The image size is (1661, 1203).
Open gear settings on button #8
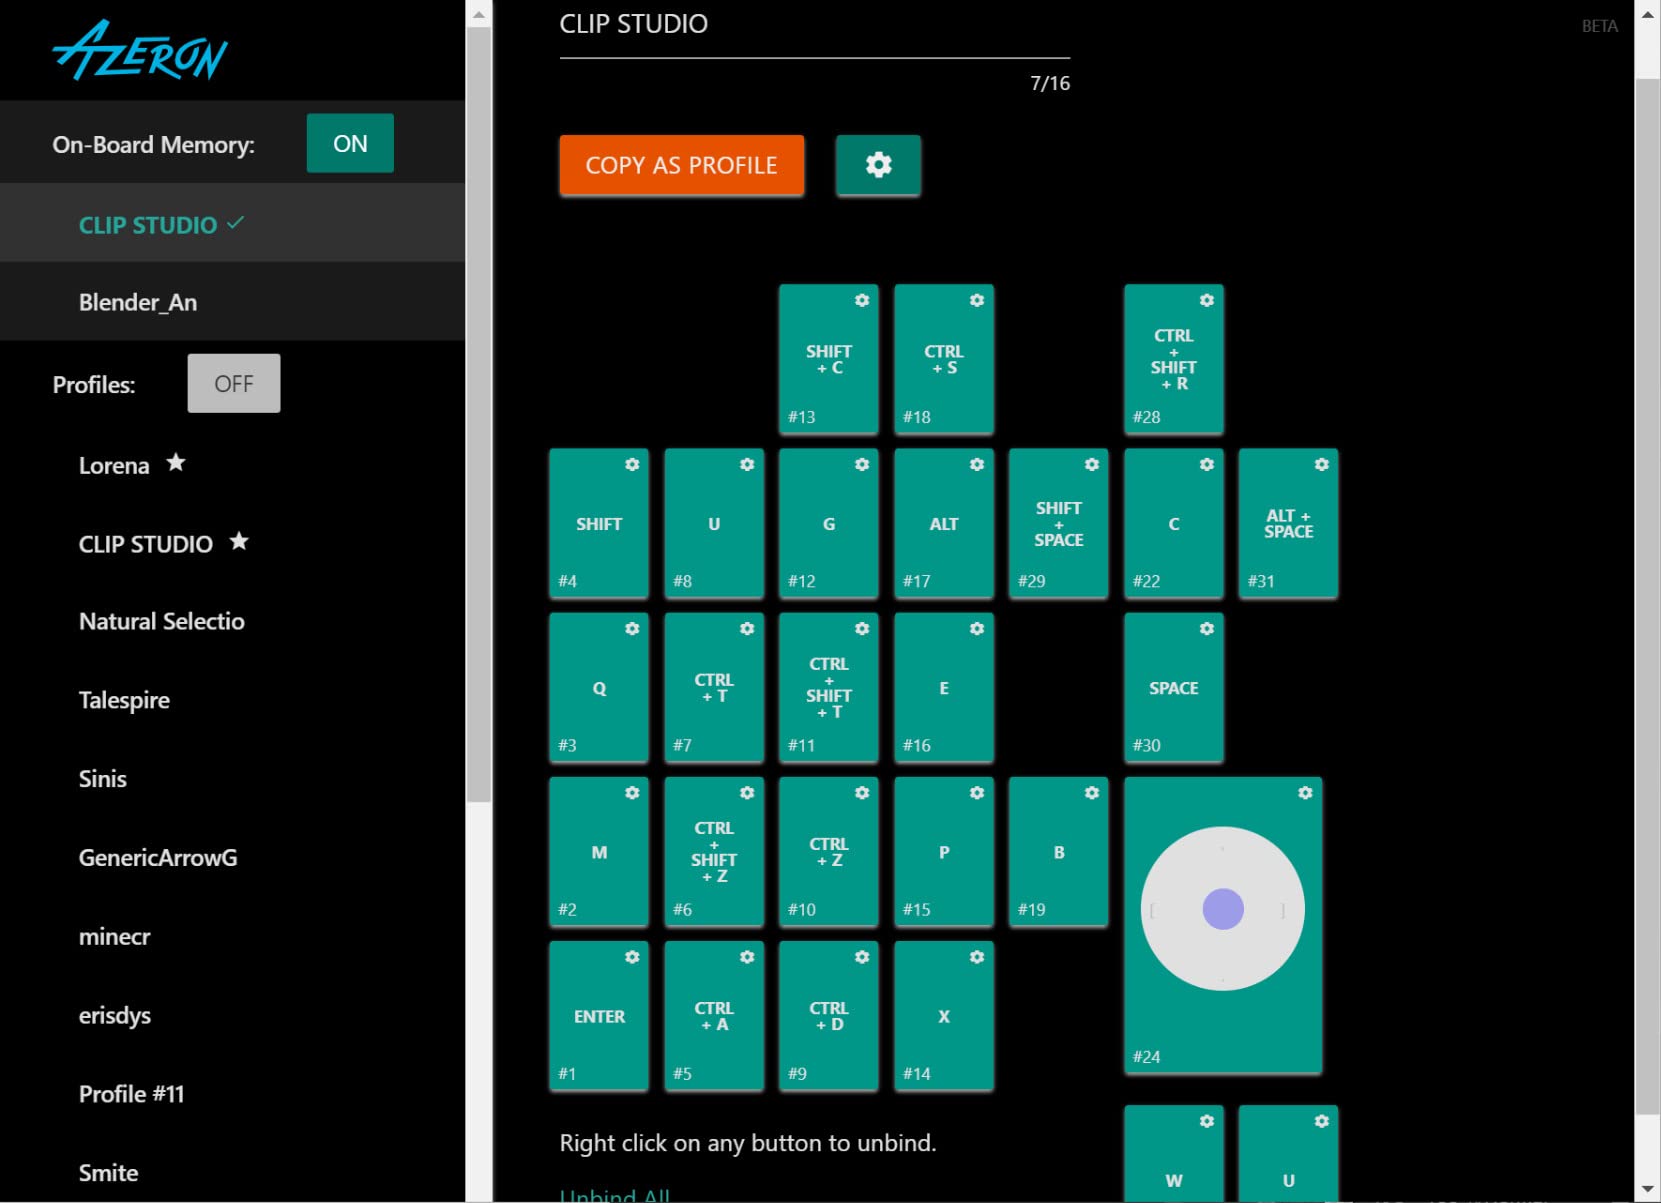click(x=747, y=464)
